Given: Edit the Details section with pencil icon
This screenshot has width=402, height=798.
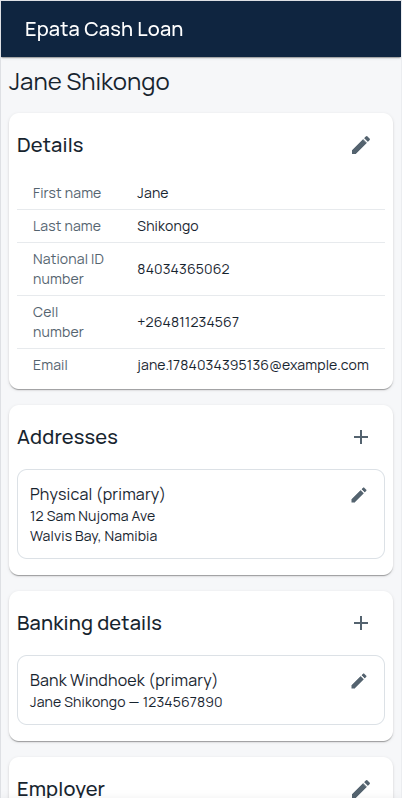Looking at the screenshot, I should click(361, 145).
